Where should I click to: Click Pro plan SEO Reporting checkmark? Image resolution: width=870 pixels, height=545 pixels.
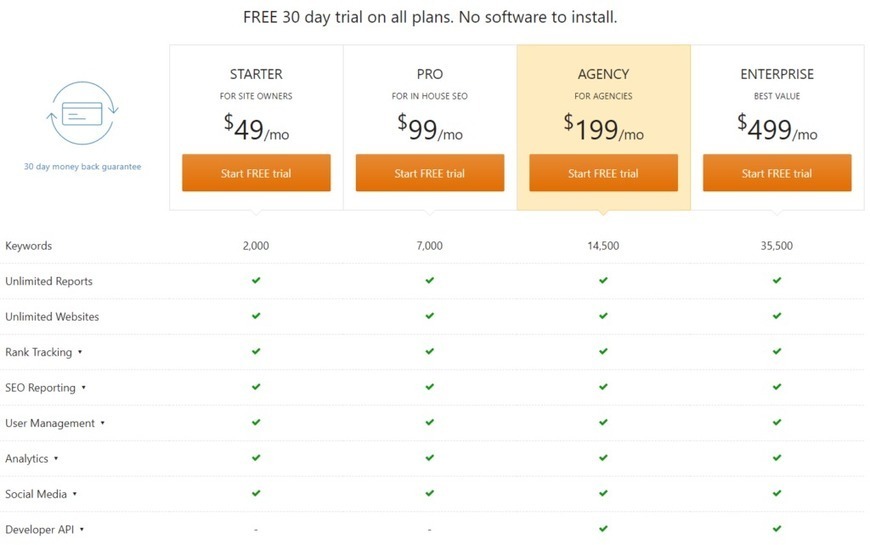click(x=429, y=387)
